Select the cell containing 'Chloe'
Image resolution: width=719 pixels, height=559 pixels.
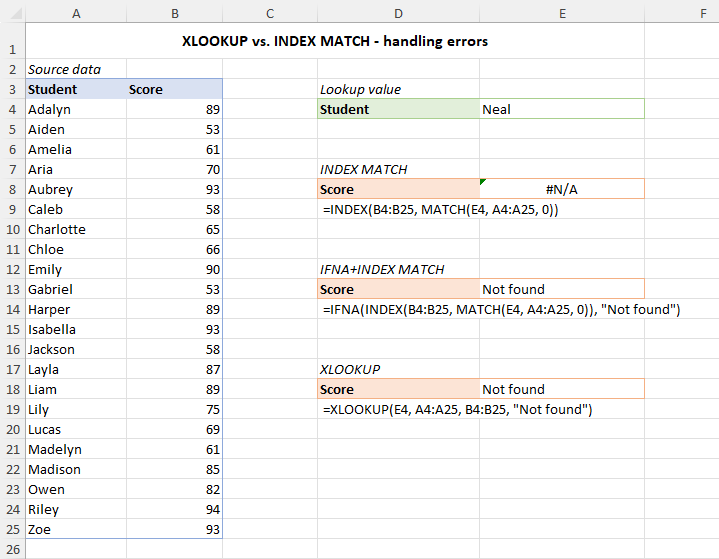pos(76,249)
